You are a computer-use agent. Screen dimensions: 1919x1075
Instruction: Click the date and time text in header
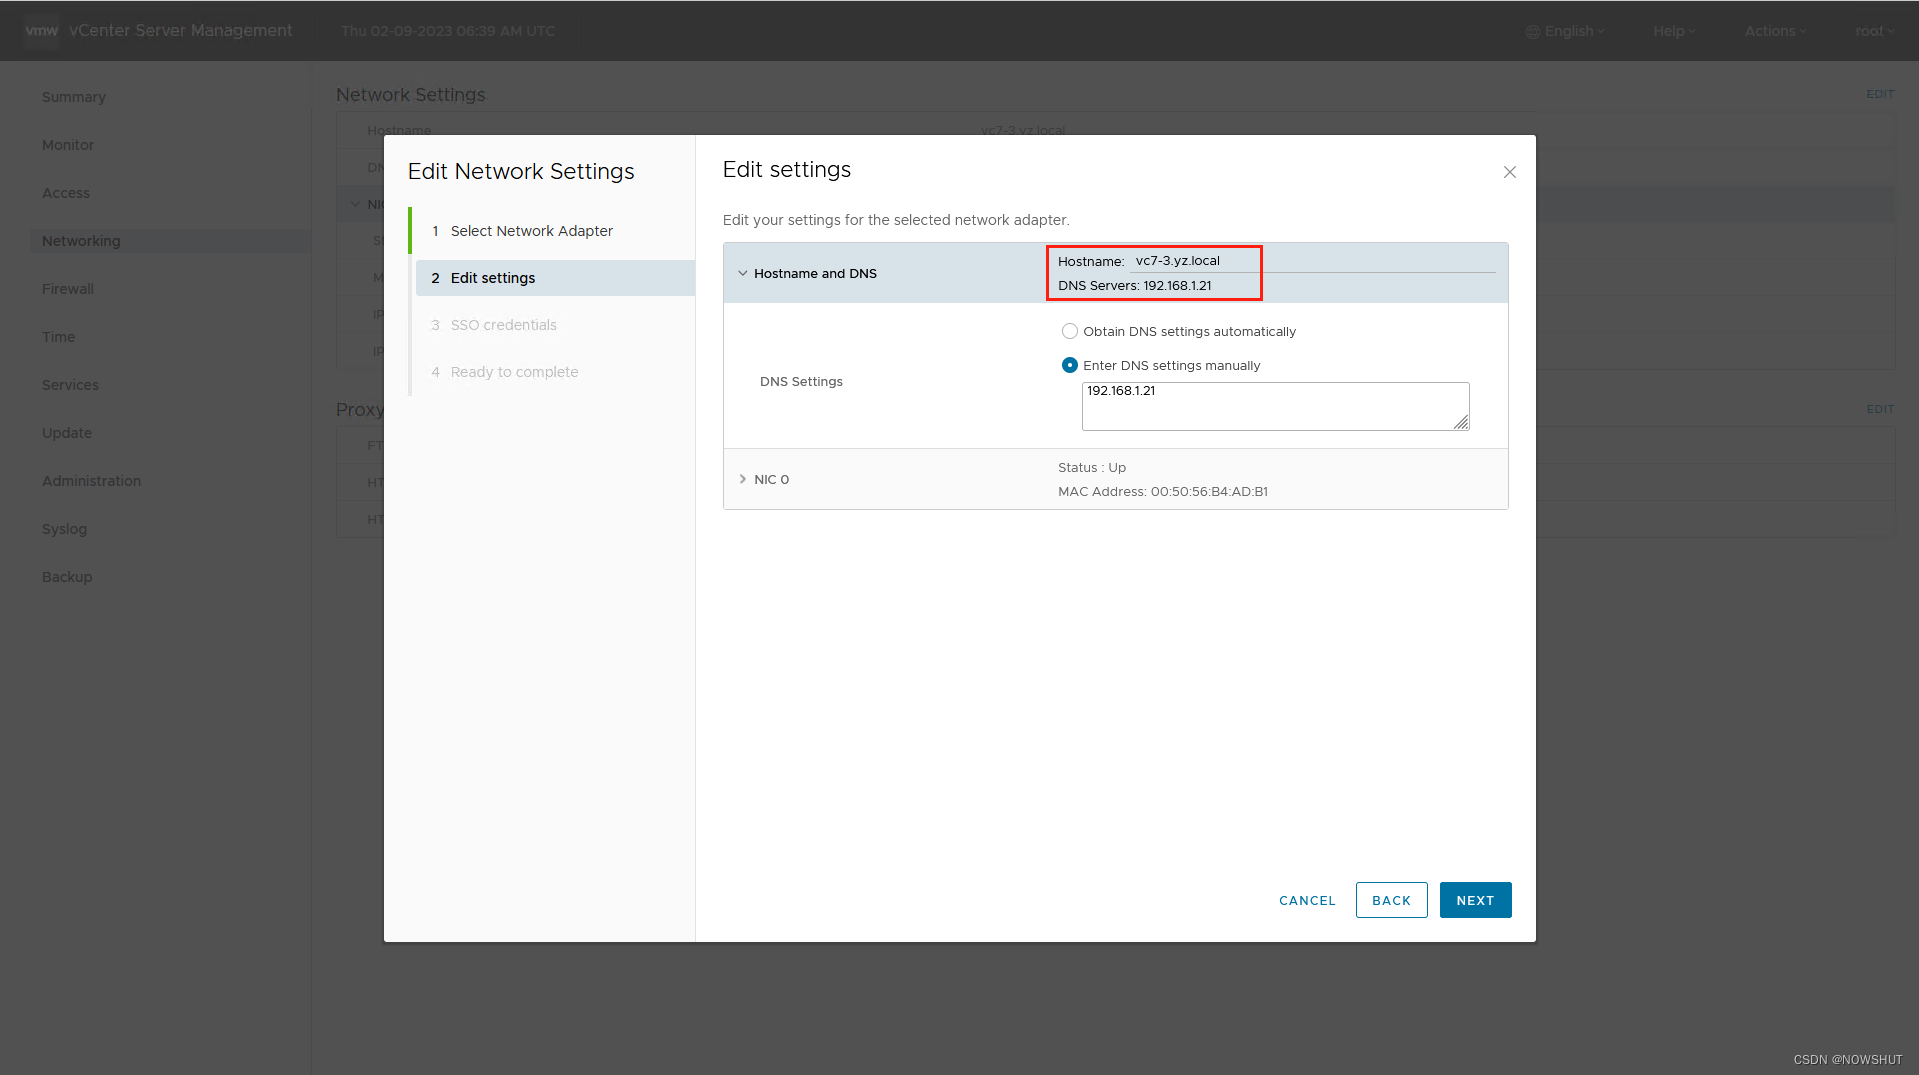pos(448,31)
